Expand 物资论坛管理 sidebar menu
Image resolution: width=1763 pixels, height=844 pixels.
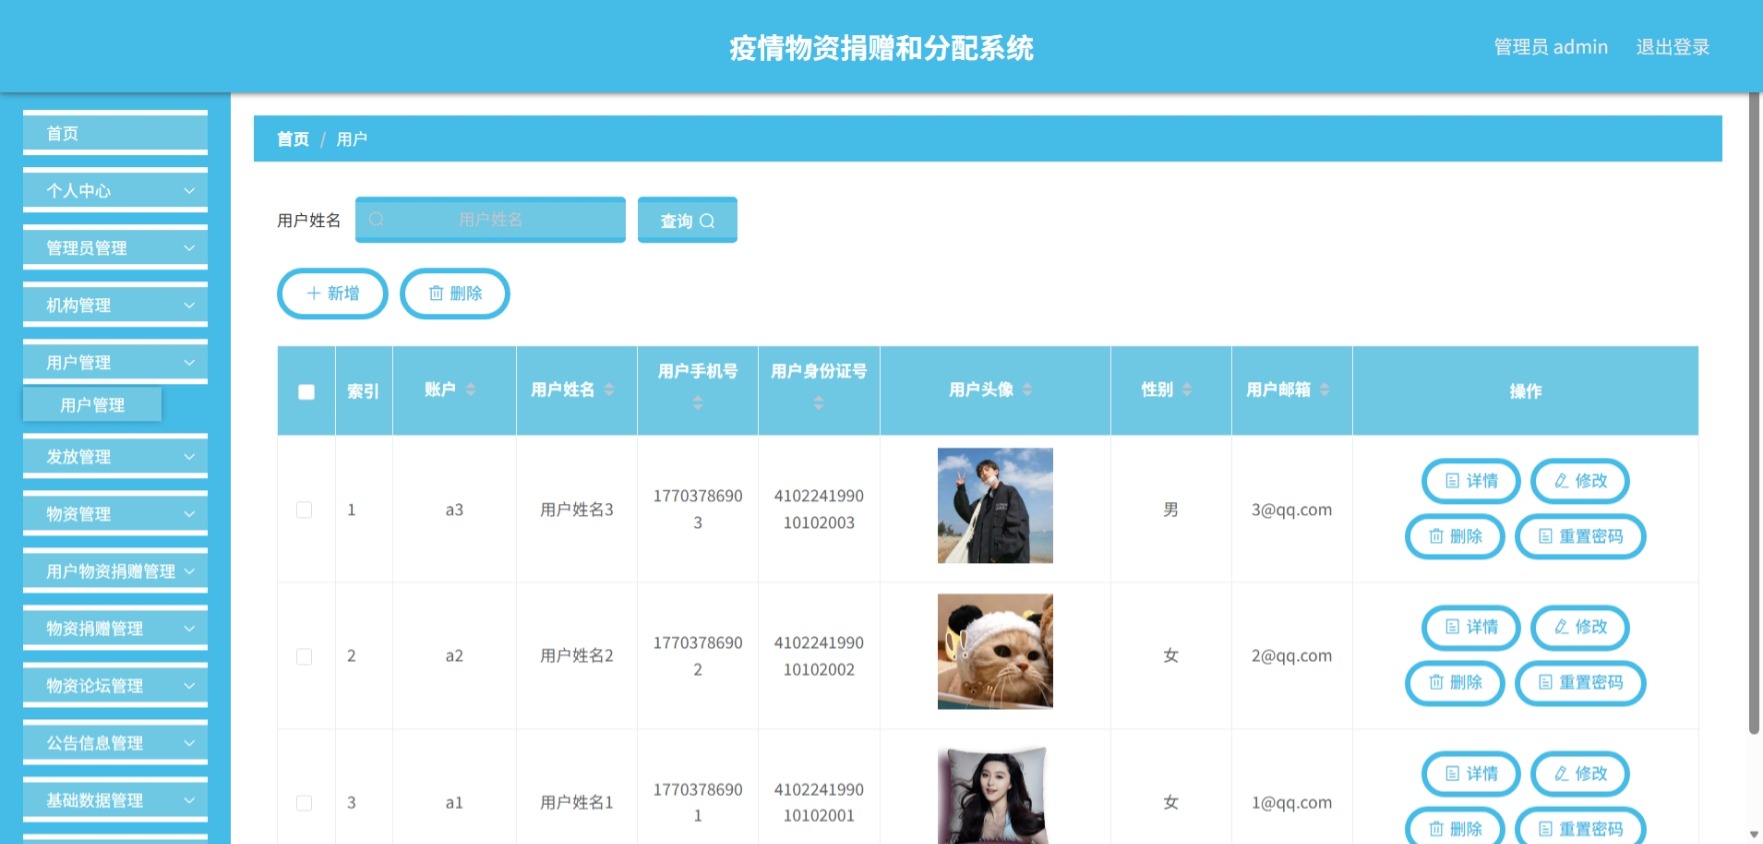pos(115,685)
